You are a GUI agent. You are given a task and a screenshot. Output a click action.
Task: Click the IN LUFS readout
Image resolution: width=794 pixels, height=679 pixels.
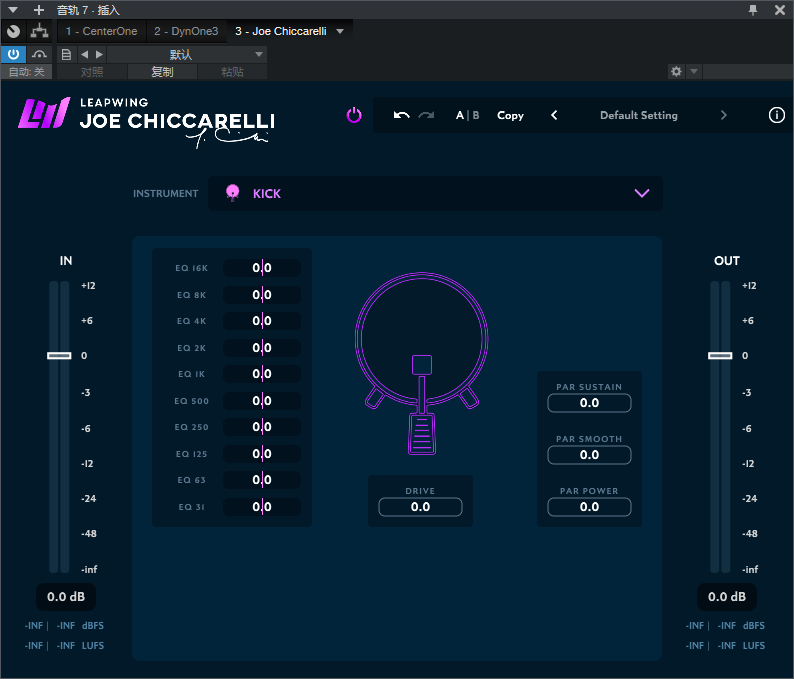64,646
